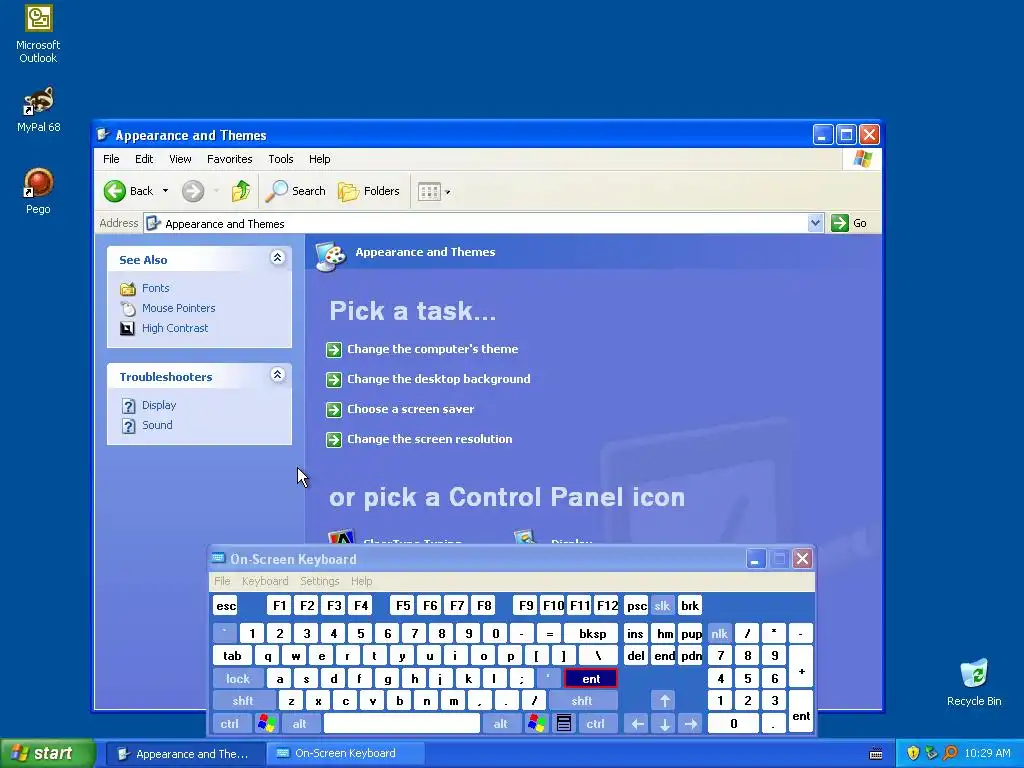Click the psc (print screen) key
Image resolution: width=1024 pixels, height=768 pixels.
coord(636,606)
